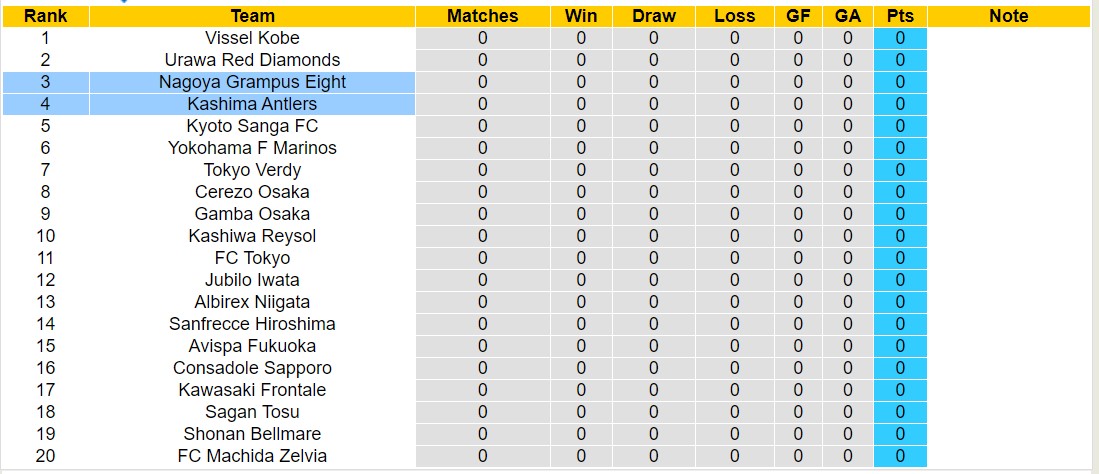
Task: Click the Kawasaki Frontale team name
Action: 252,390
